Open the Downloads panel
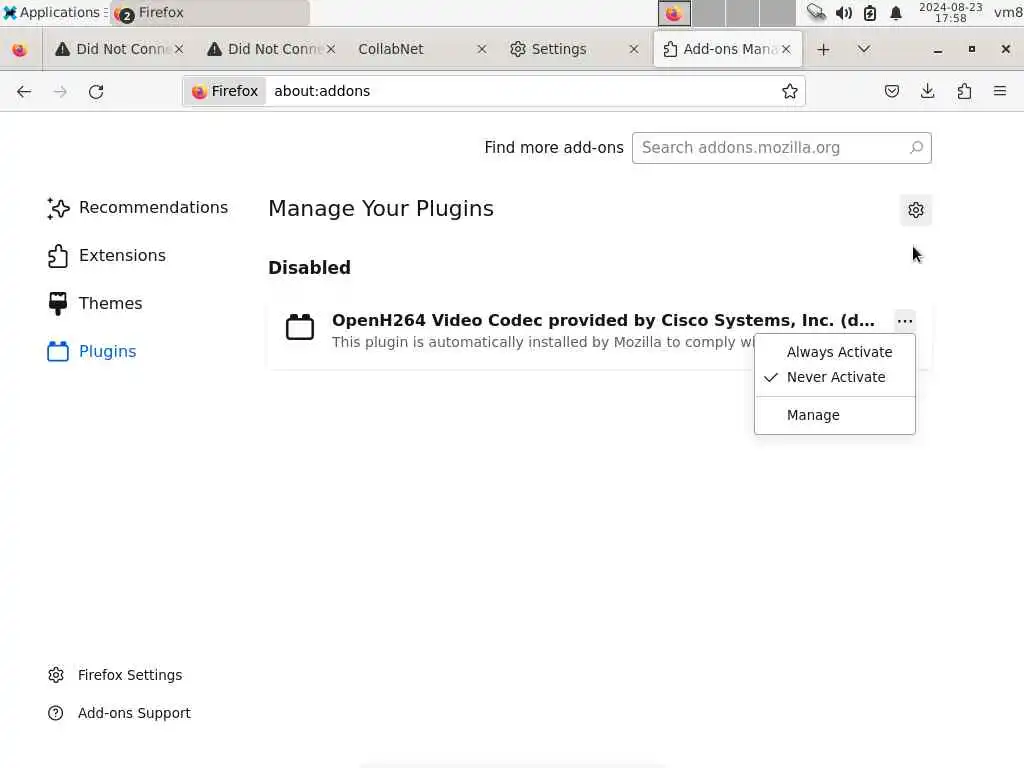 click(x=927, y=91)
